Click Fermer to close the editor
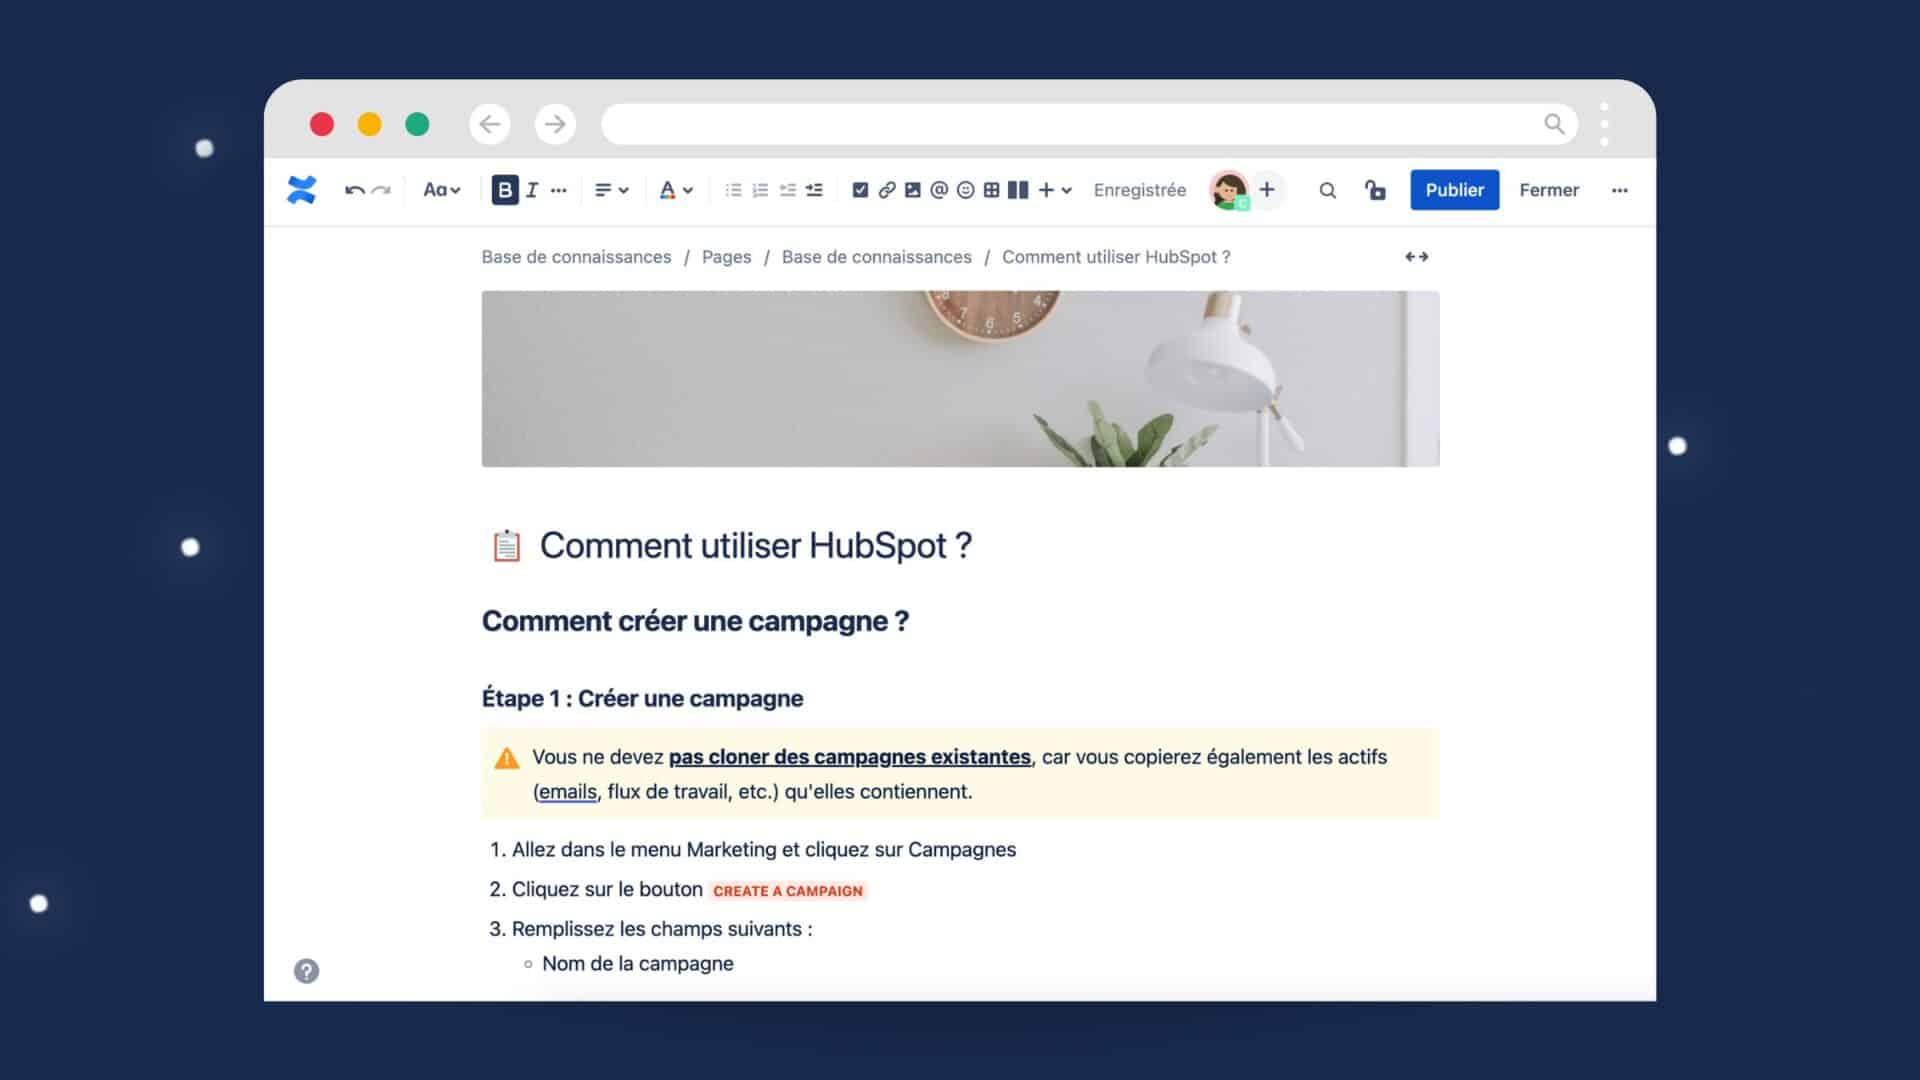 [x=1549, y=190]
